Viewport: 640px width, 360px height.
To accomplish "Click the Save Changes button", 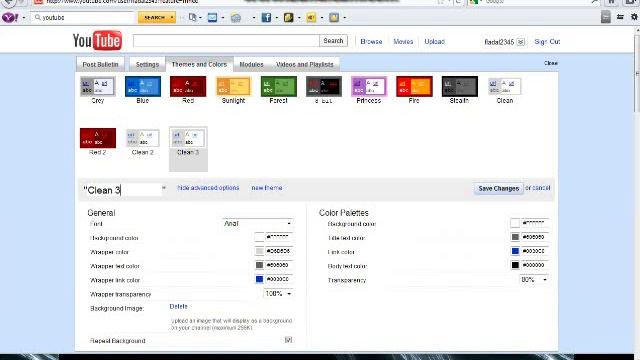I will point(498,189).
